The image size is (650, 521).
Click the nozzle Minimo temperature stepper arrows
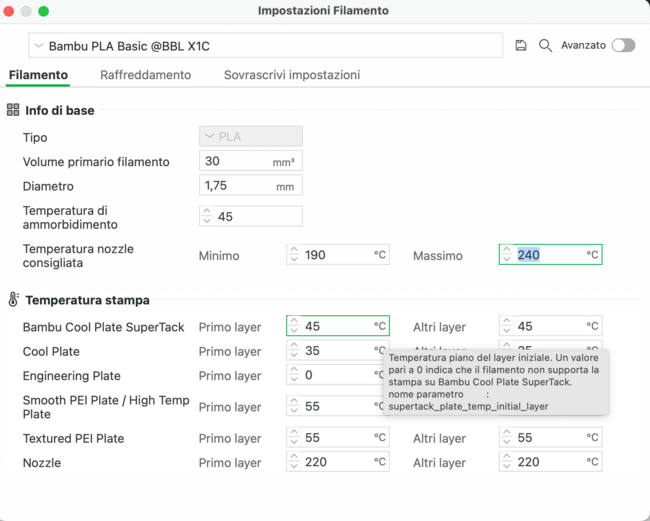[294, 255]
